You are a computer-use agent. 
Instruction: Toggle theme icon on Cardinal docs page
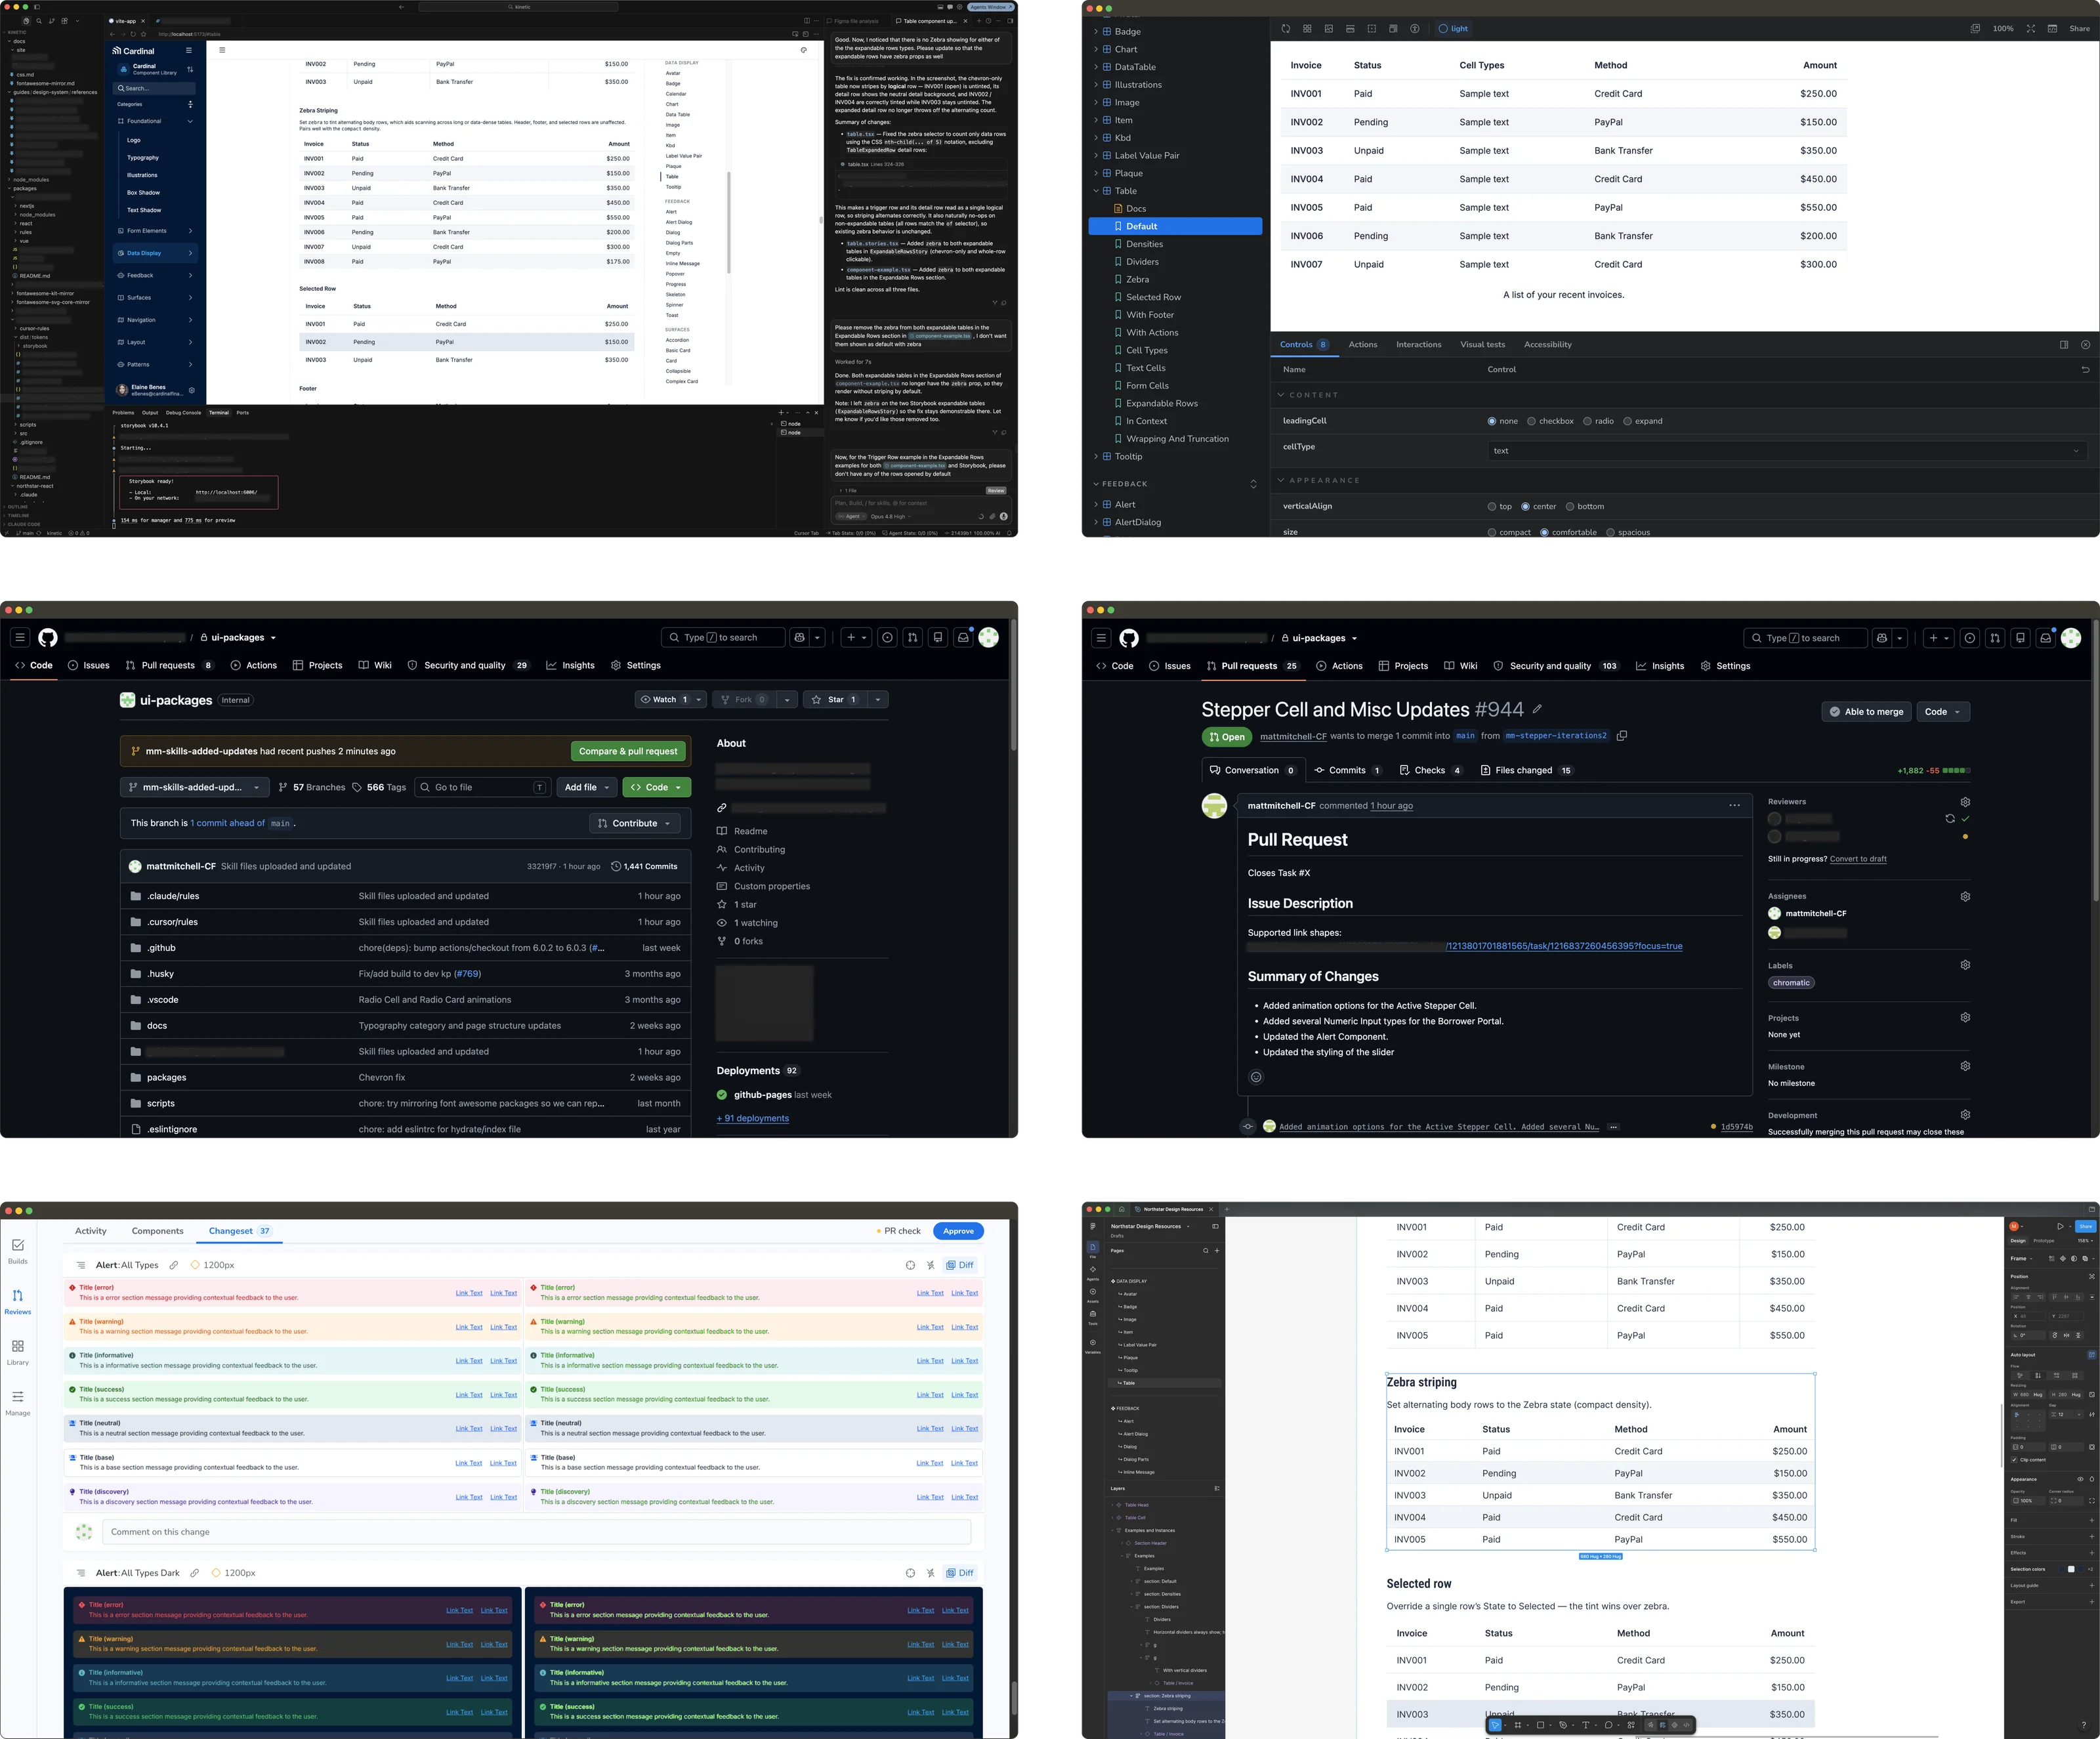pyautogui.click(x=804, y=50)
